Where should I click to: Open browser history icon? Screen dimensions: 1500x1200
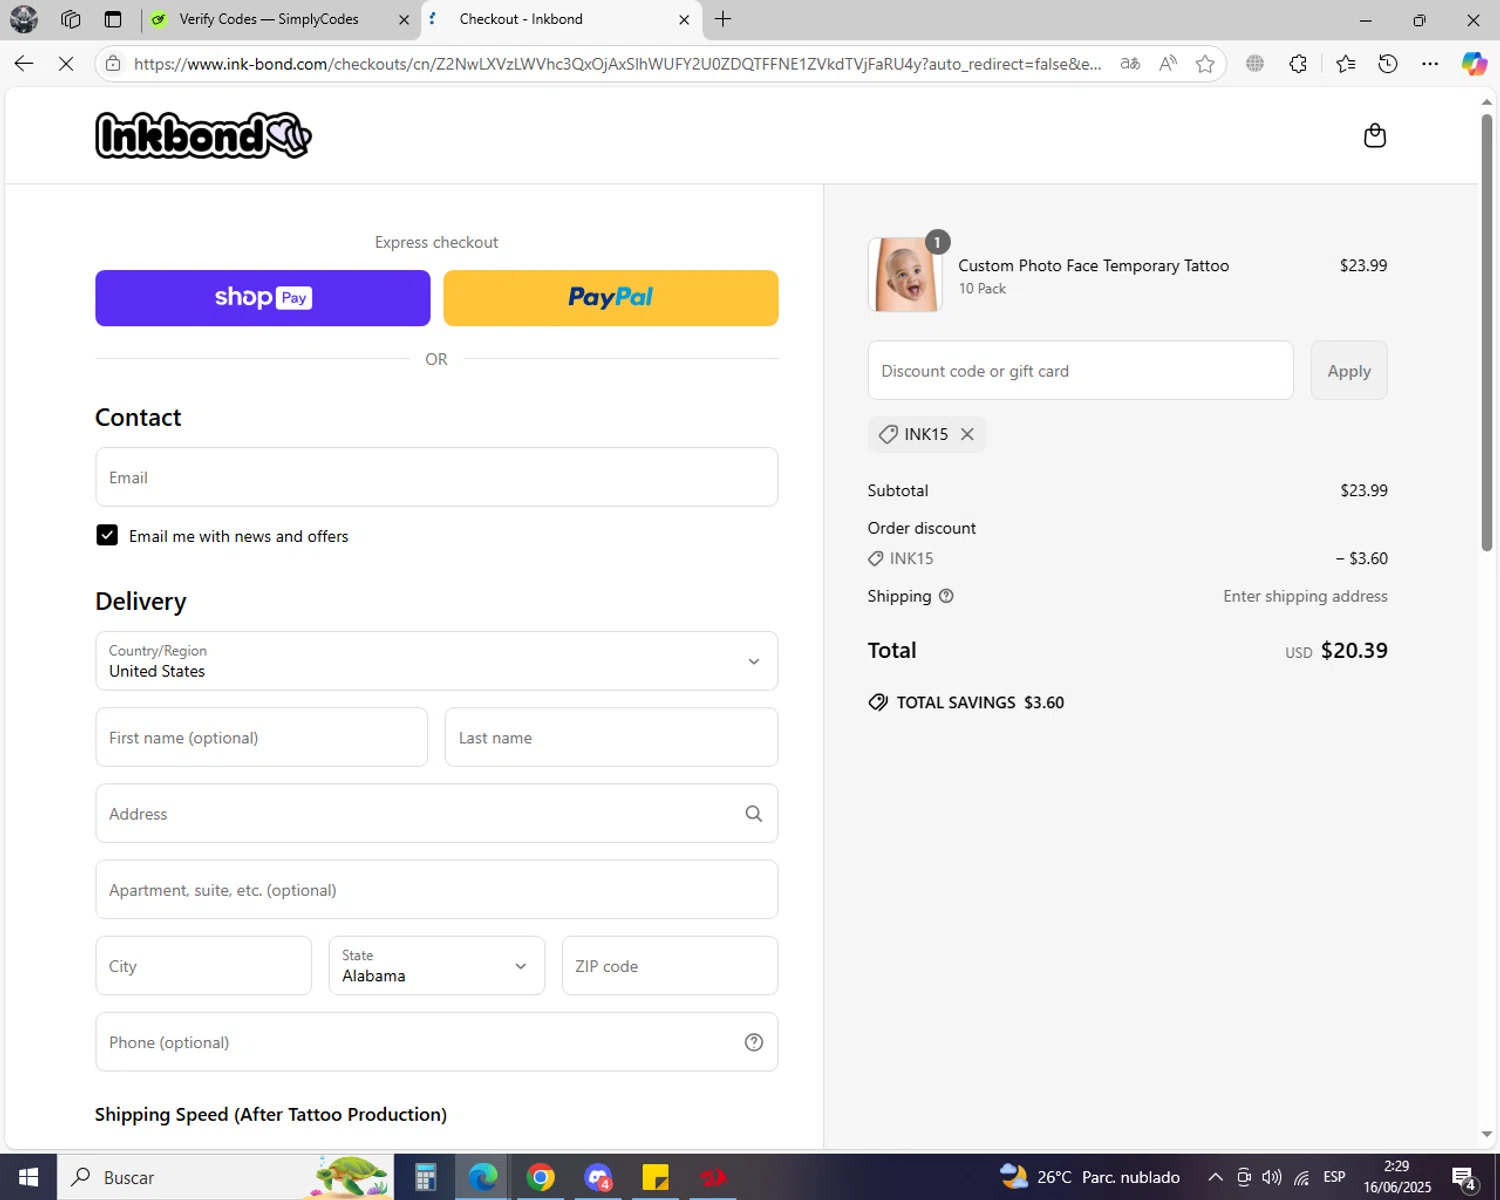pos(1388,63)
